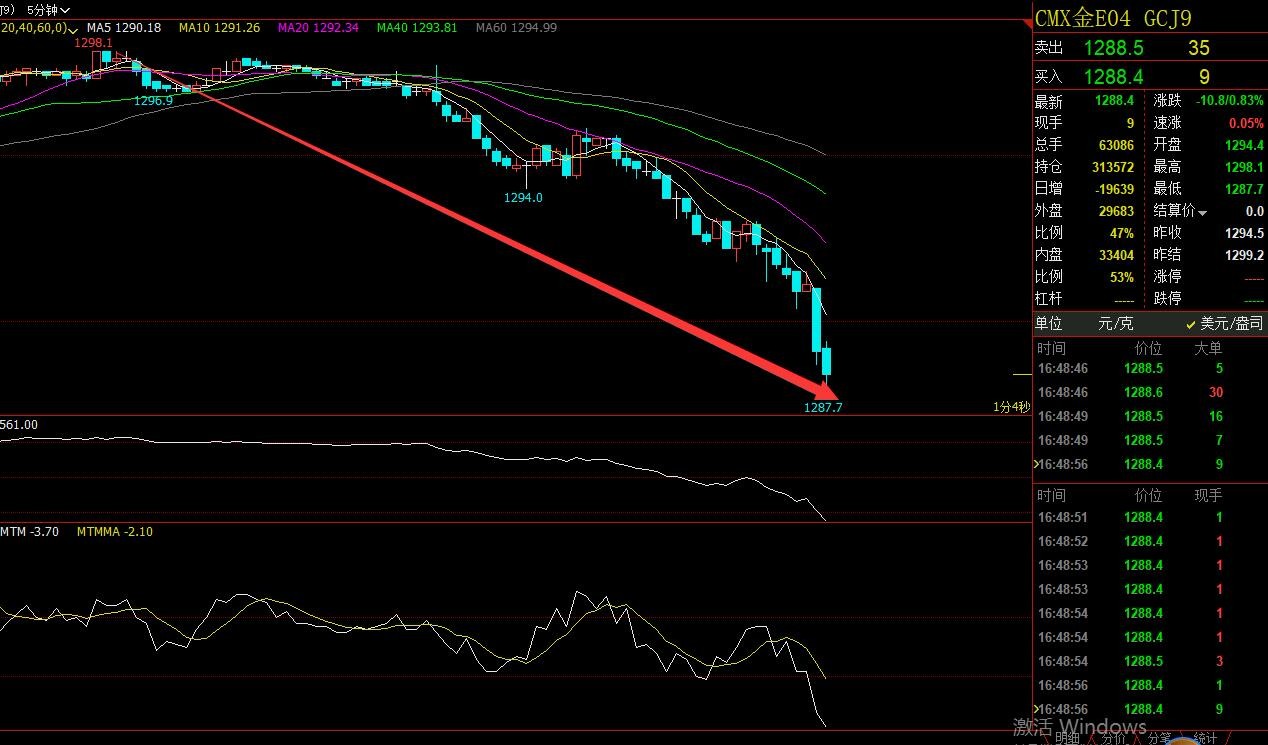Click the 卖出 price 1288.5
Screen dimensions: 1268x745
[1113, 48]
